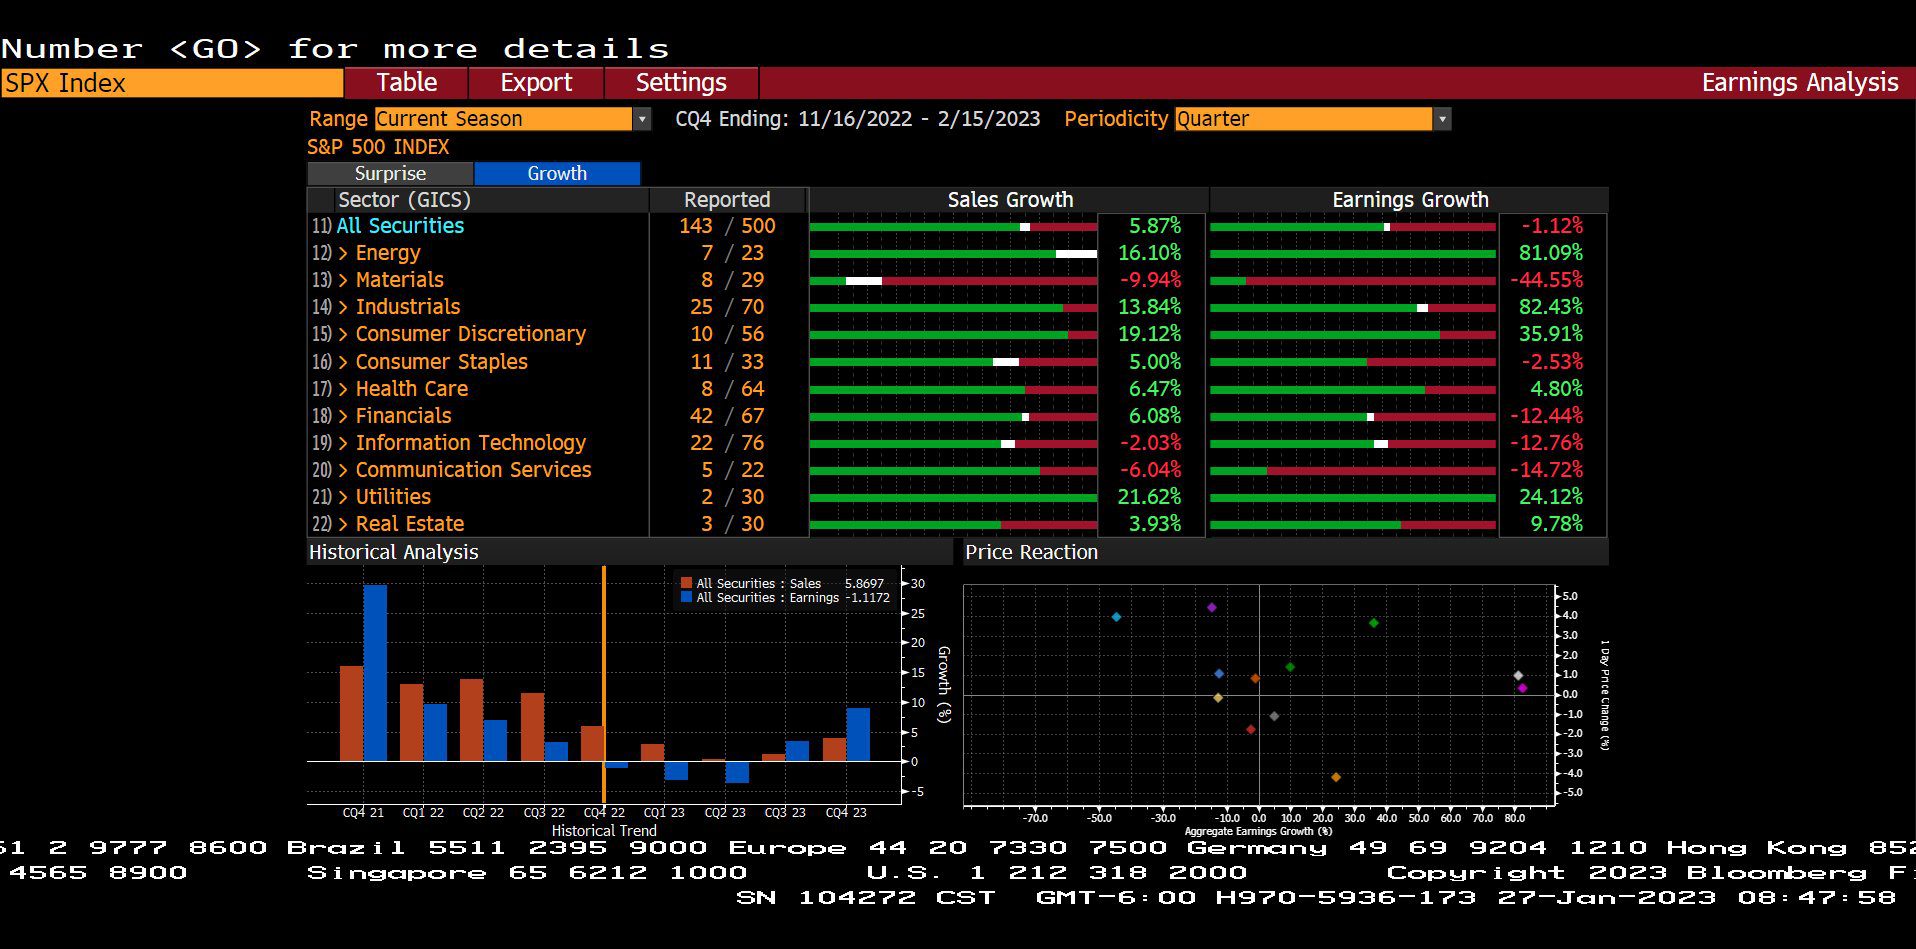Click the light blue scatter diamond point

1116,617
